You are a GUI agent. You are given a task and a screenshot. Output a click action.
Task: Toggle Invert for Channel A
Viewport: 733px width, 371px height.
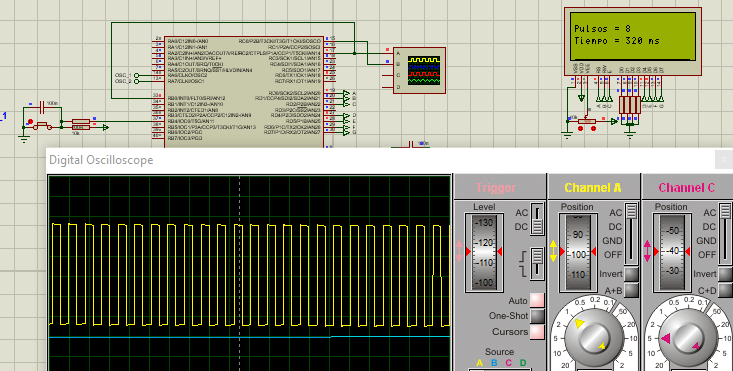coord(632,274)
